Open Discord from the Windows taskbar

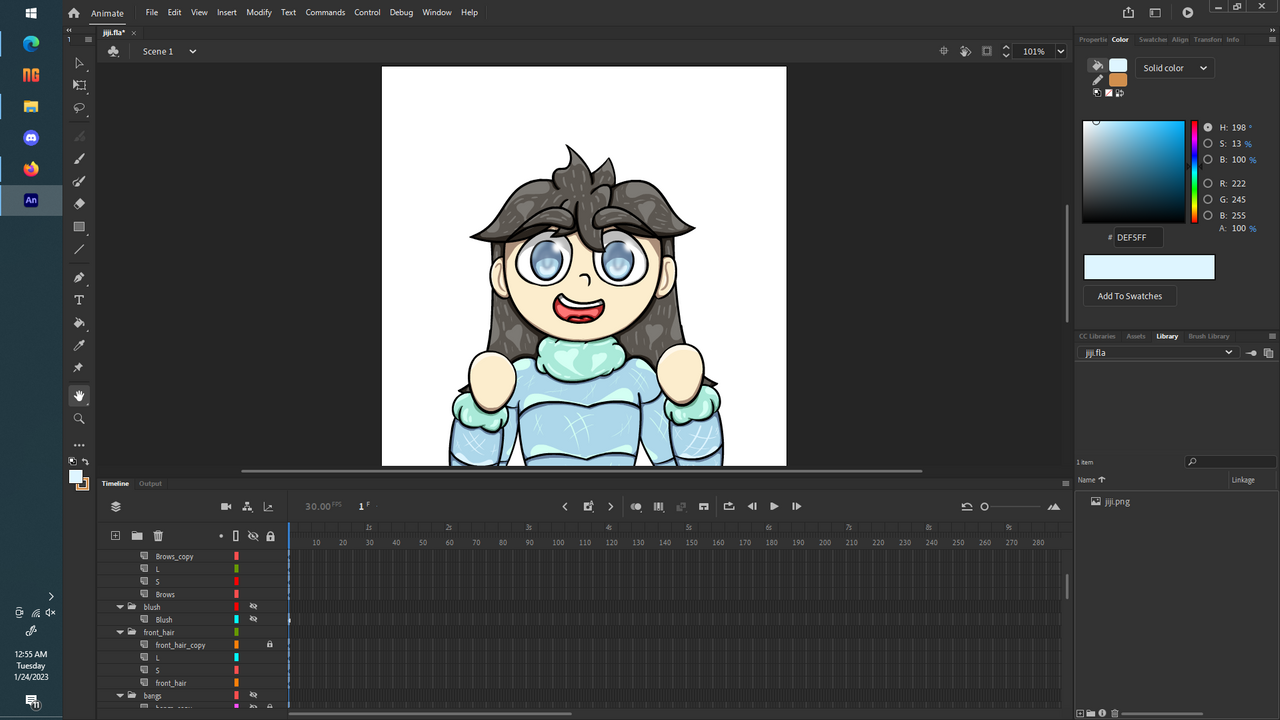[x=31, y=137]
